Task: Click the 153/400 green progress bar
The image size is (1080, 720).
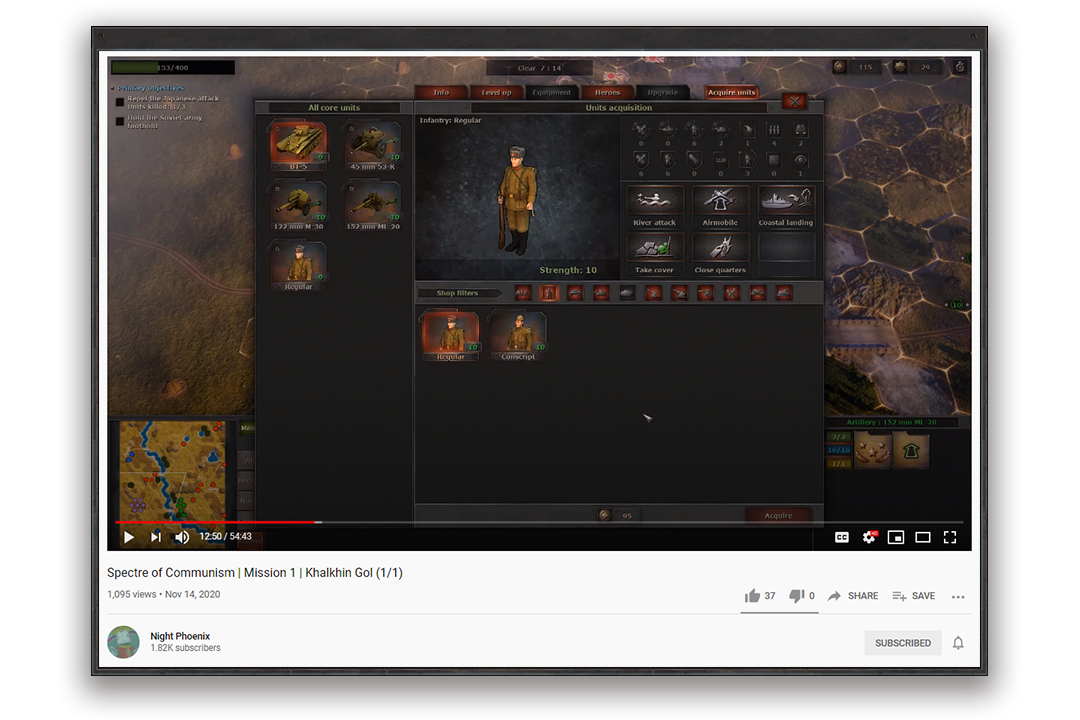Action: 173,68
